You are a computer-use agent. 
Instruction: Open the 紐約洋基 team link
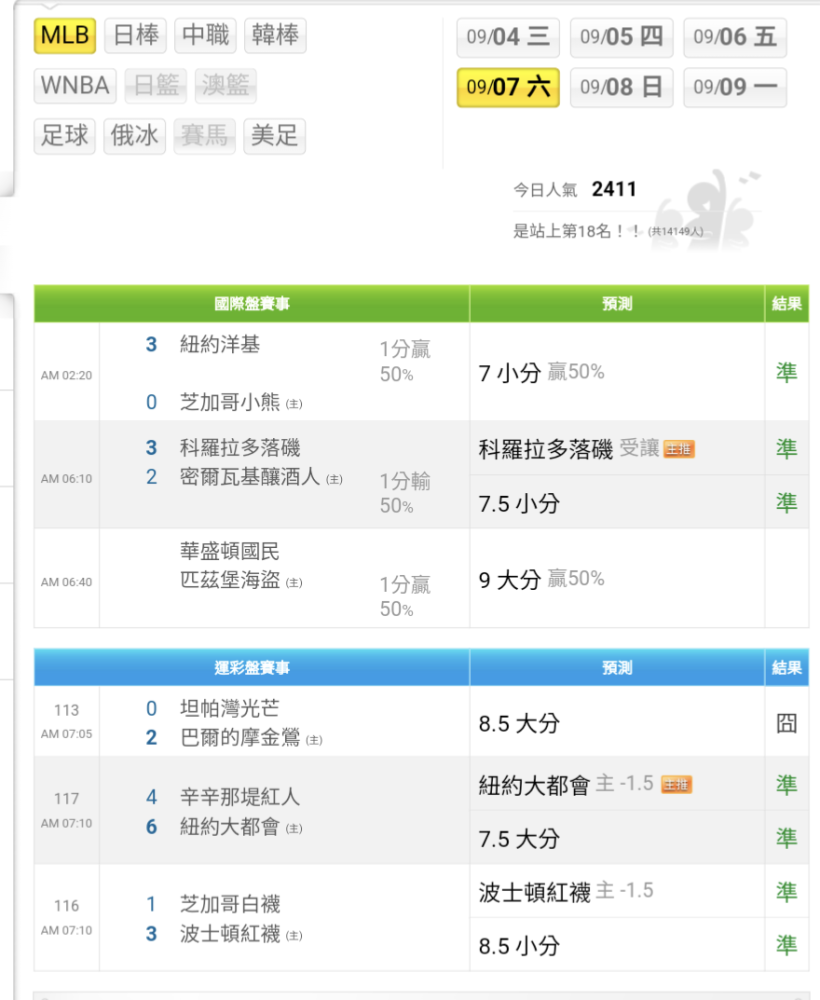219,344
